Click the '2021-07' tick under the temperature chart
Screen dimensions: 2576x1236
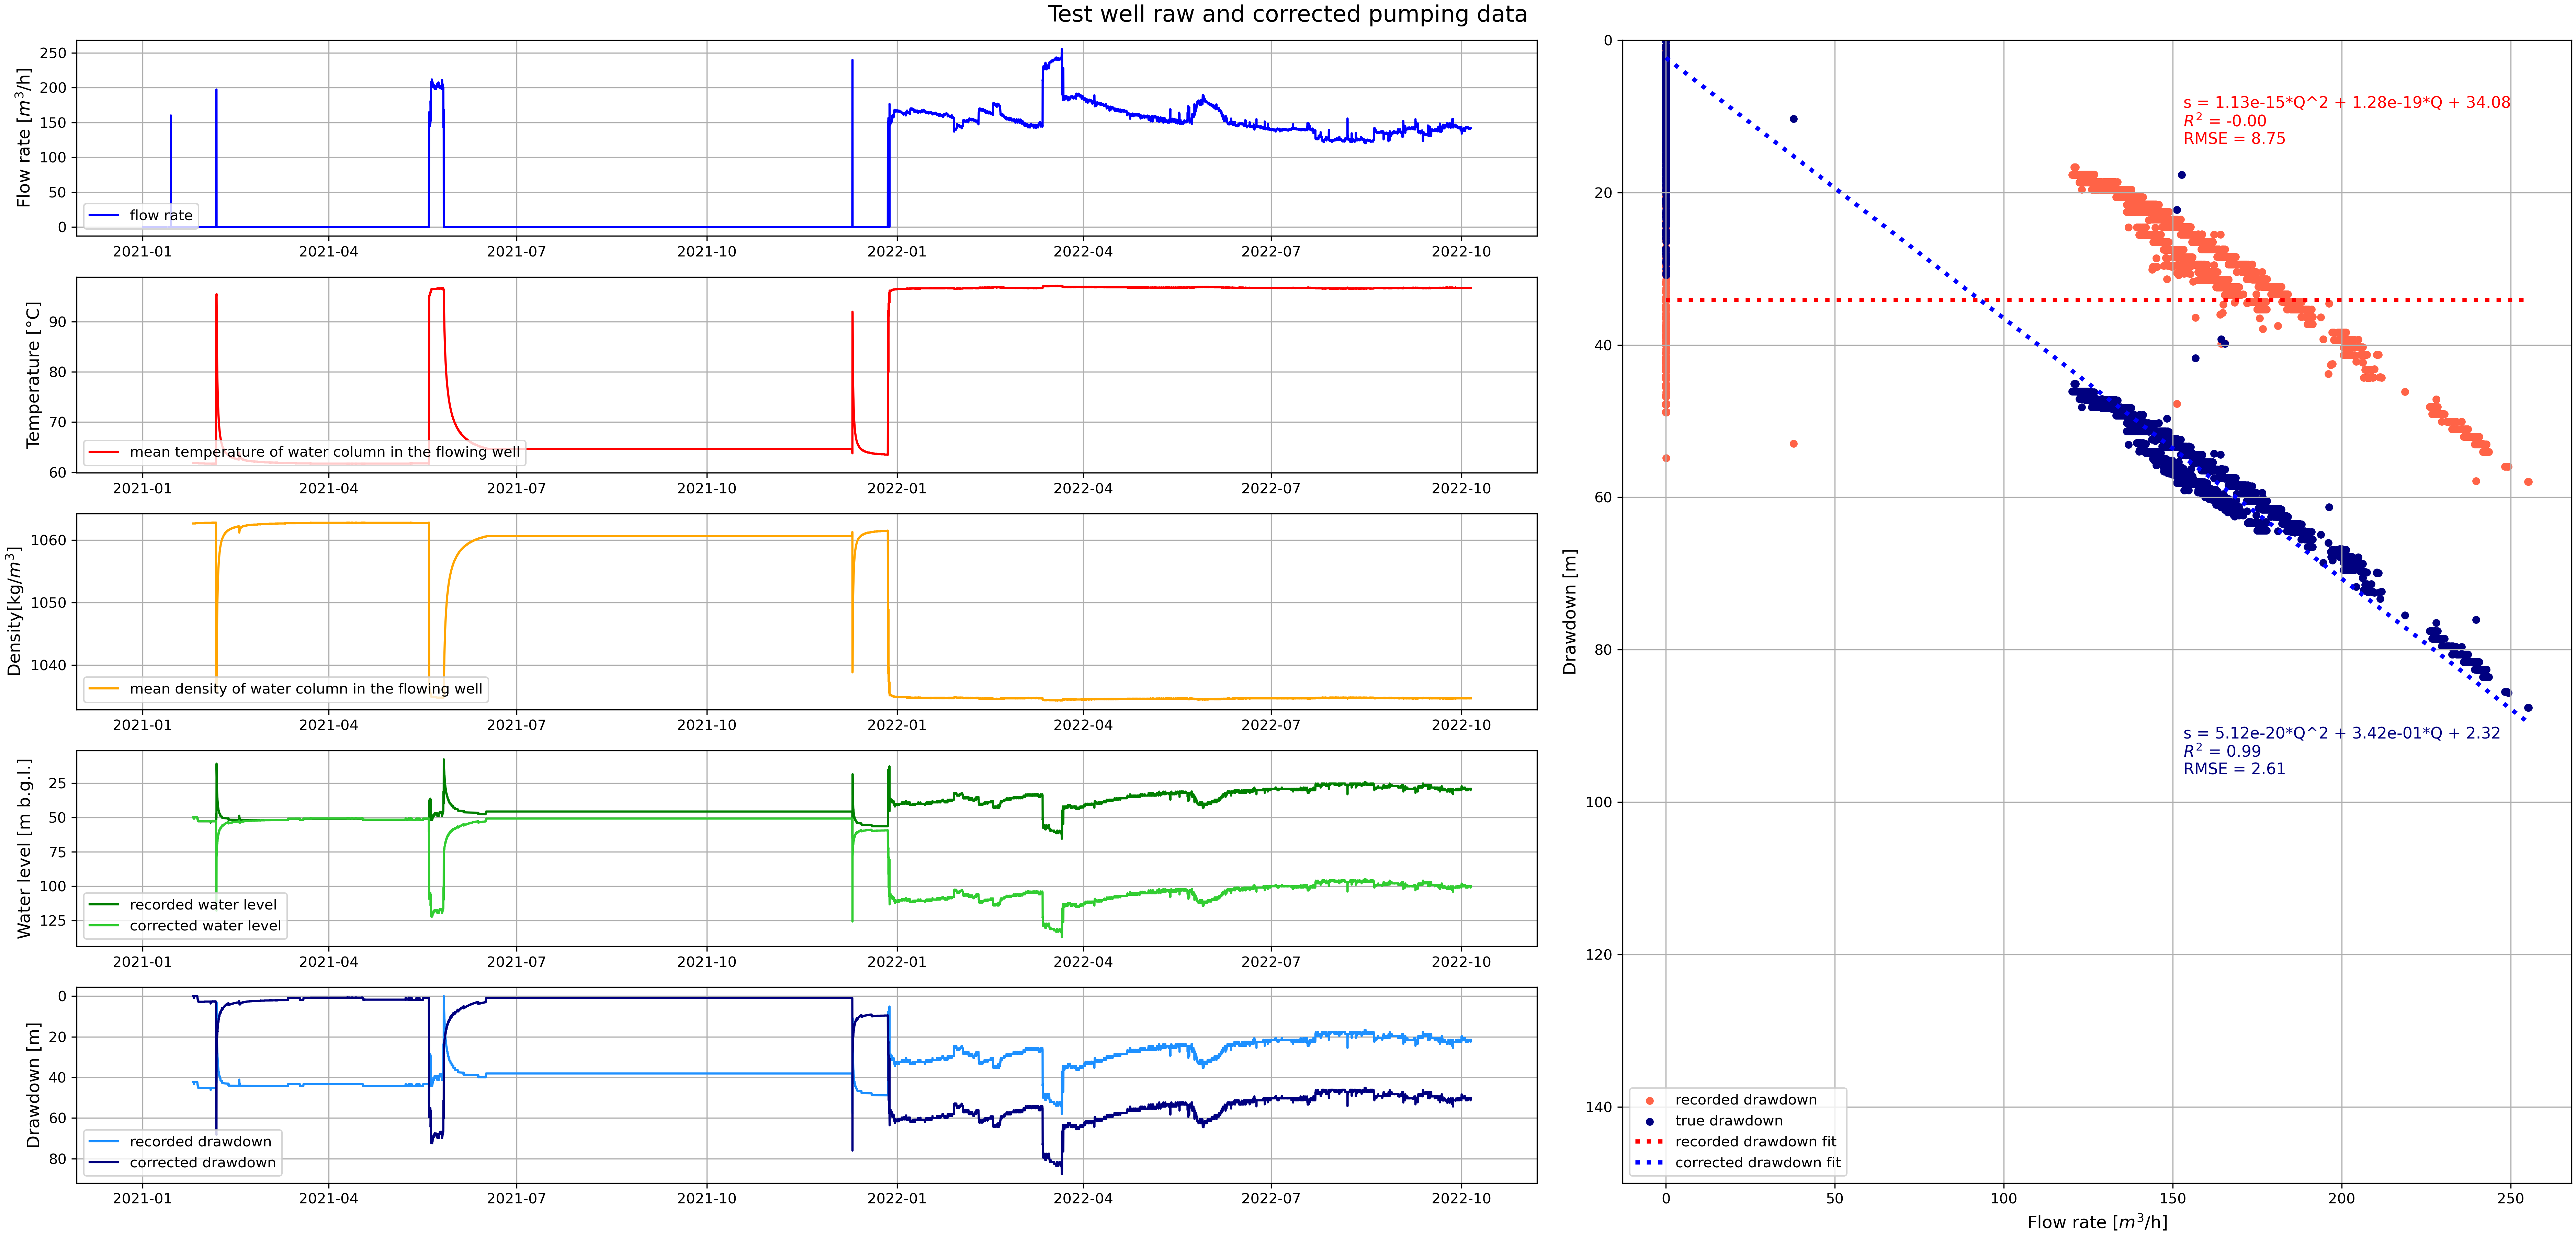[516, 489]
